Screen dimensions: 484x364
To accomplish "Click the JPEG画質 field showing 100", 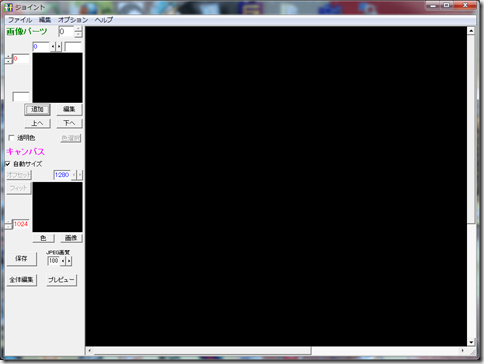I will [x=53, y=261].
